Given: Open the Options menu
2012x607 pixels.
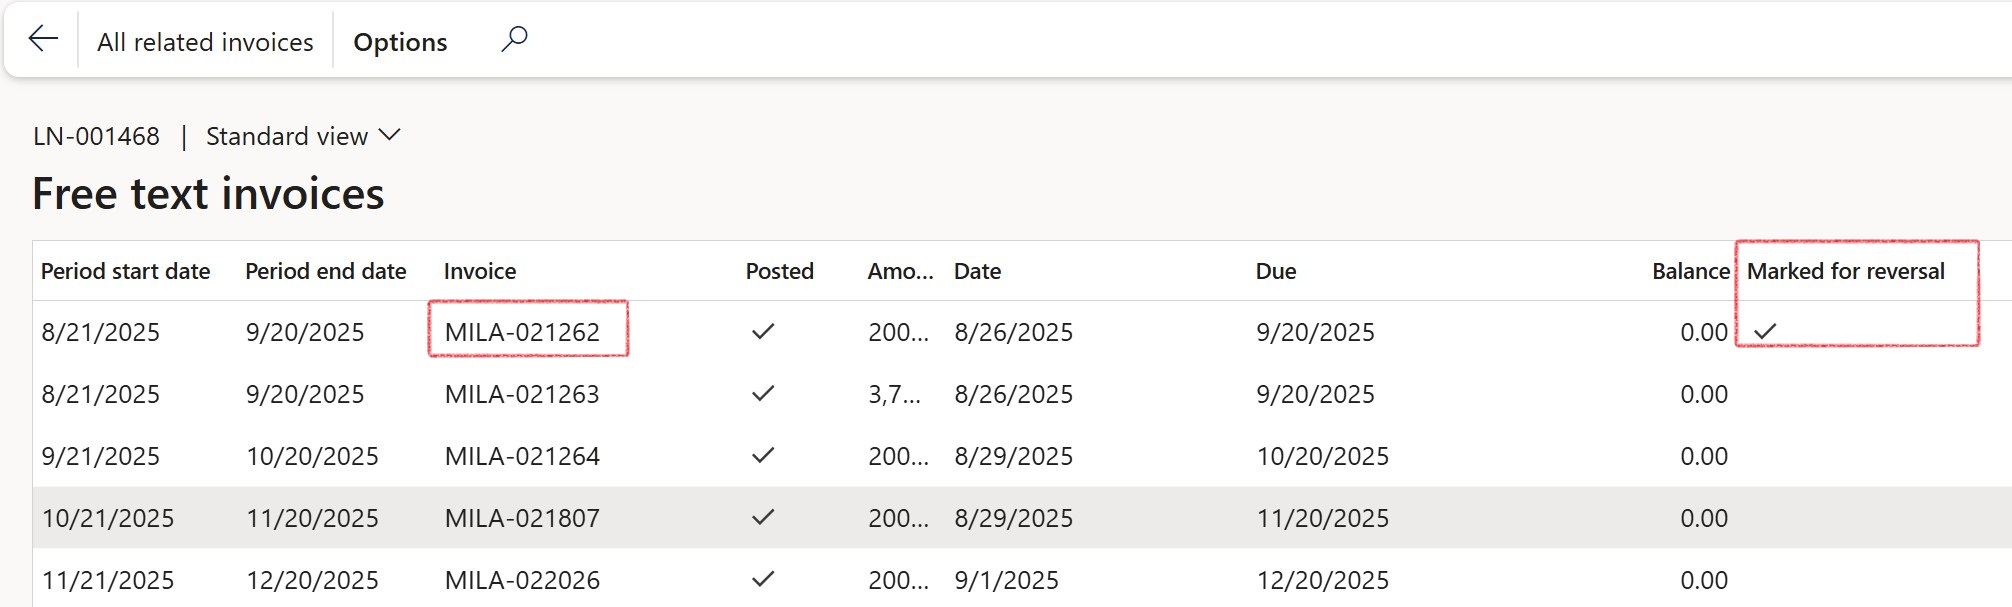Looking at the screenshot, I should pyautogui.click(x=399, y=42).
